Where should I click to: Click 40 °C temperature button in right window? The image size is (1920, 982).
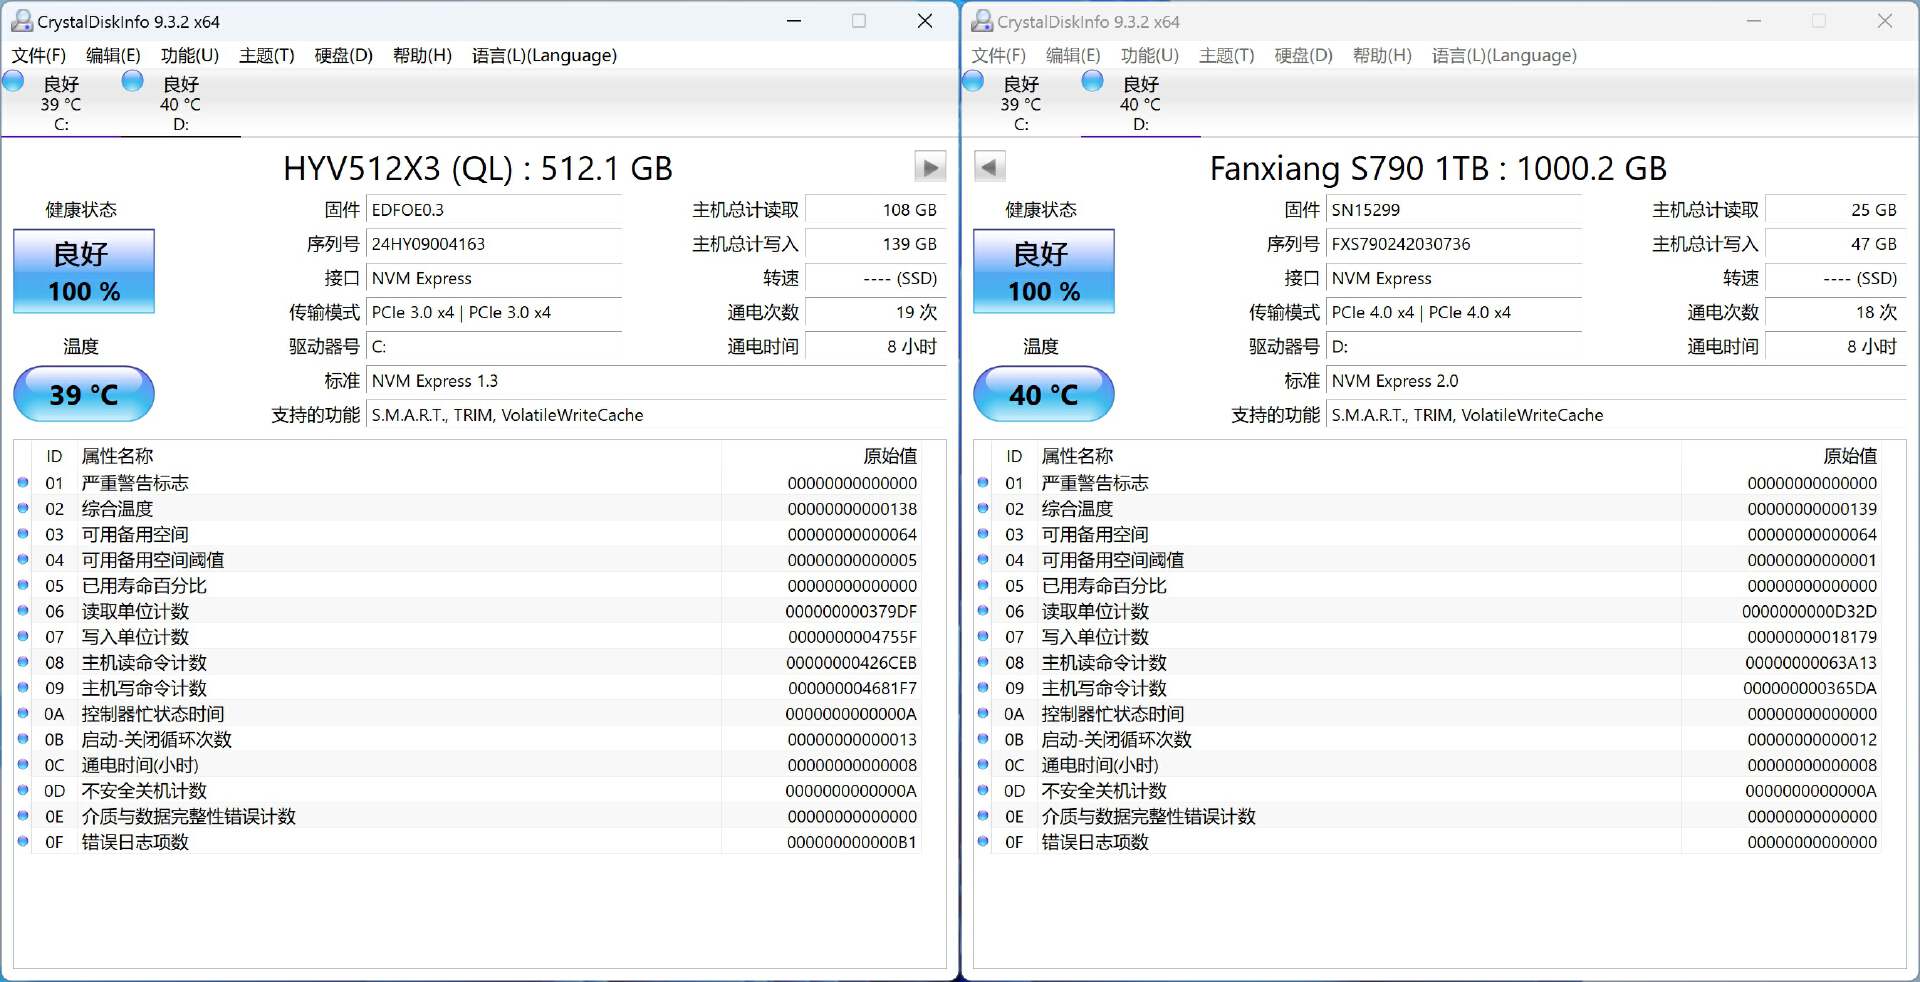point(1044,394)
